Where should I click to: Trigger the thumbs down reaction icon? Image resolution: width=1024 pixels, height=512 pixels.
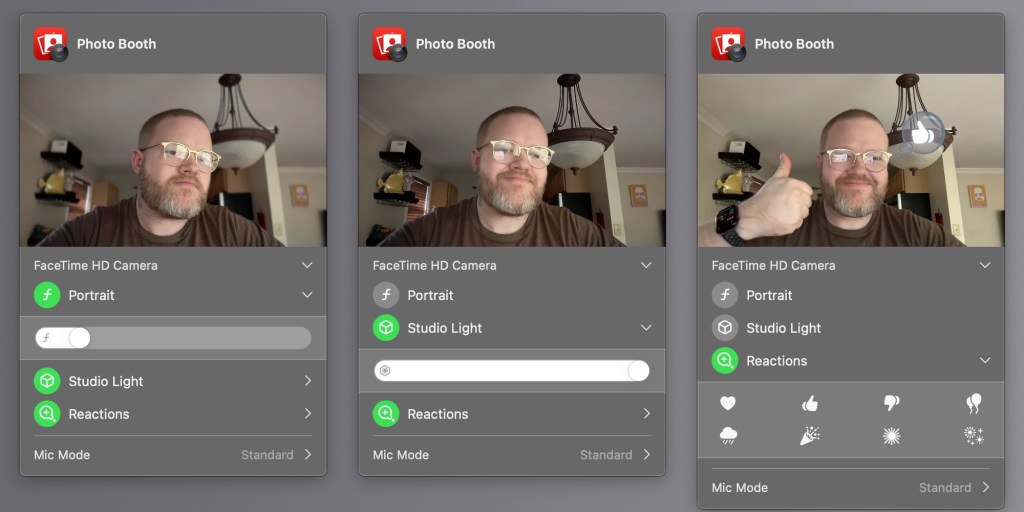point(891,403)
